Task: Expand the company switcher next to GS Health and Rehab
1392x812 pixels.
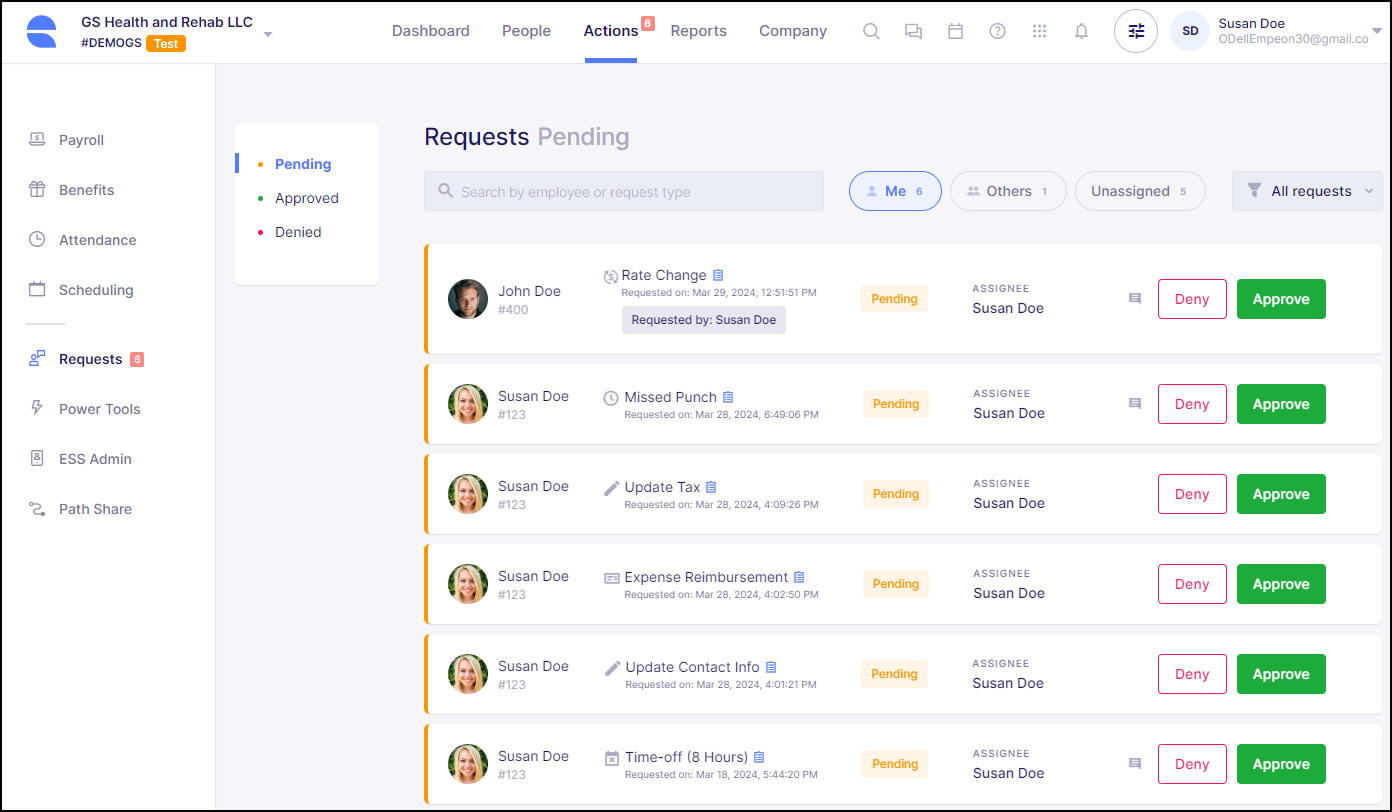Action: point(268,32)
